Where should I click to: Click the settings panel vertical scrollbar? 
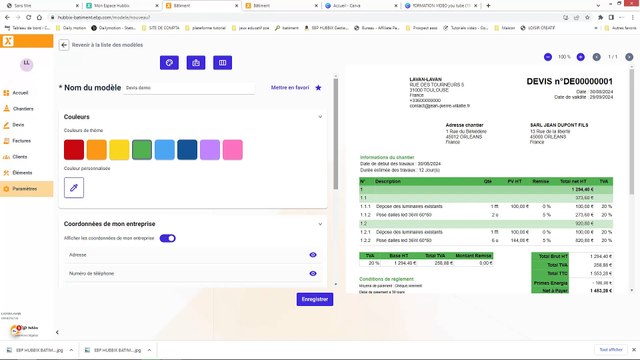[x=336, y=134]
